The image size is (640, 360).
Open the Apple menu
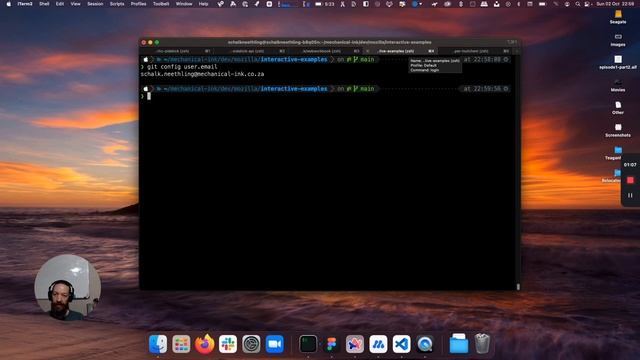(9, 4)
